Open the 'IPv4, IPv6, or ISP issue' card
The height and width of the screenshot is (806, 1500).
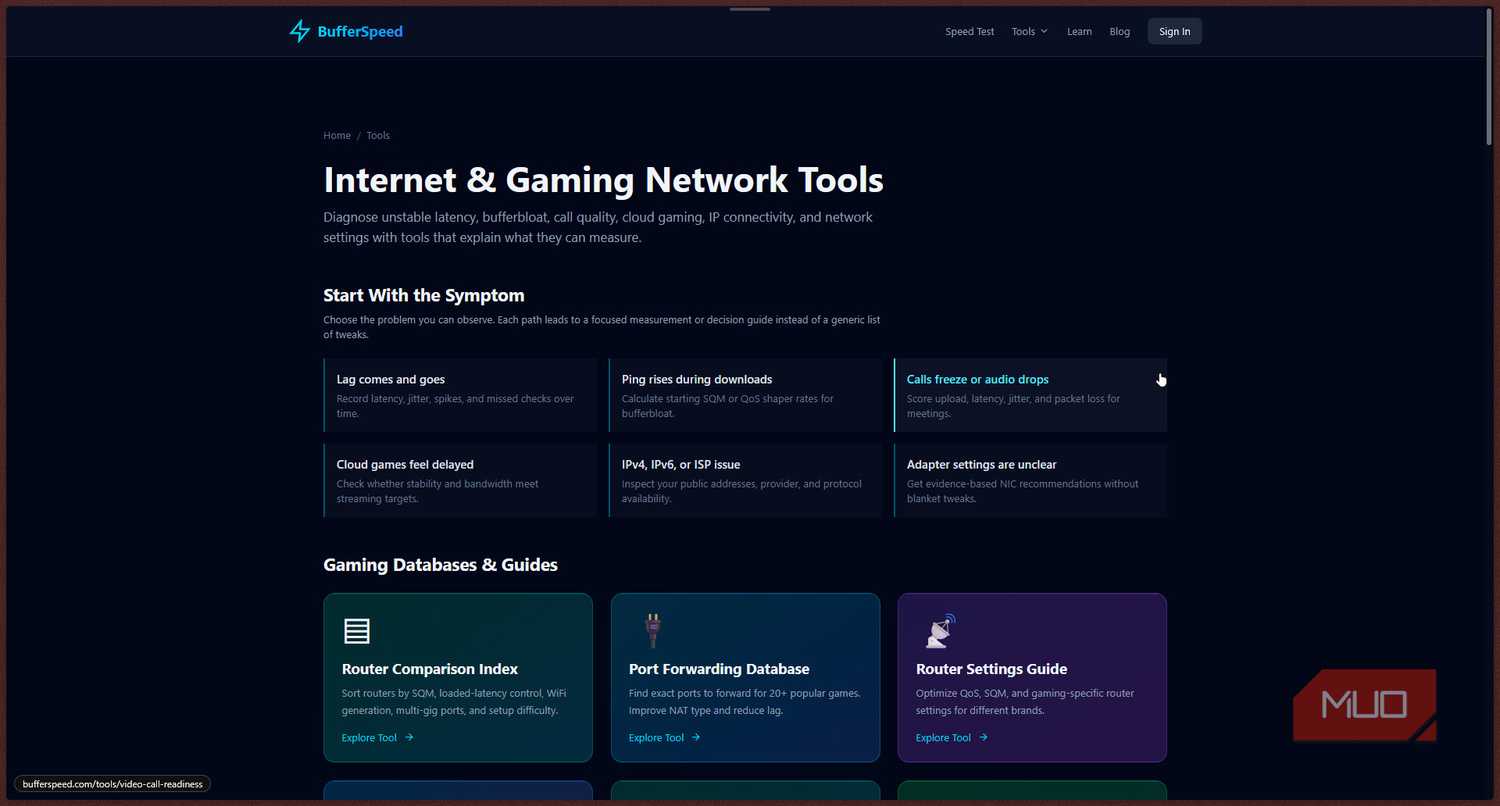point(745,480)
